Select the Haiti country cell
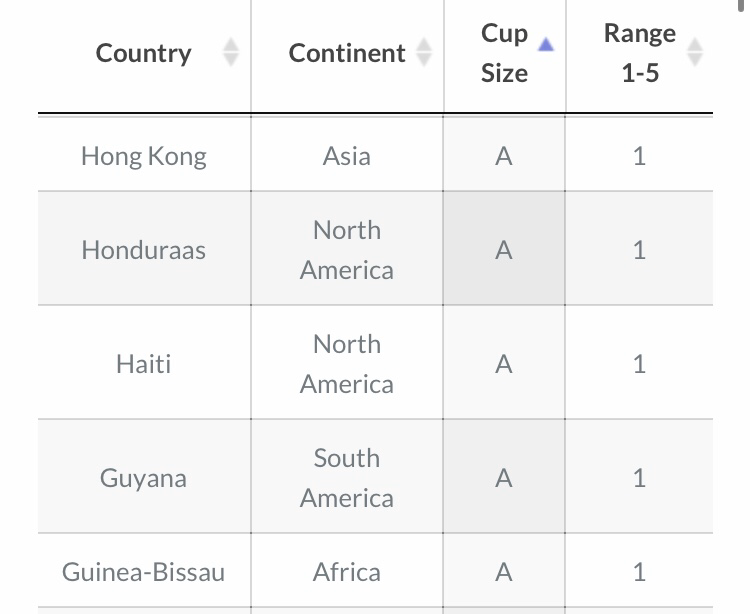750x614 pixels. coord(144,363)
